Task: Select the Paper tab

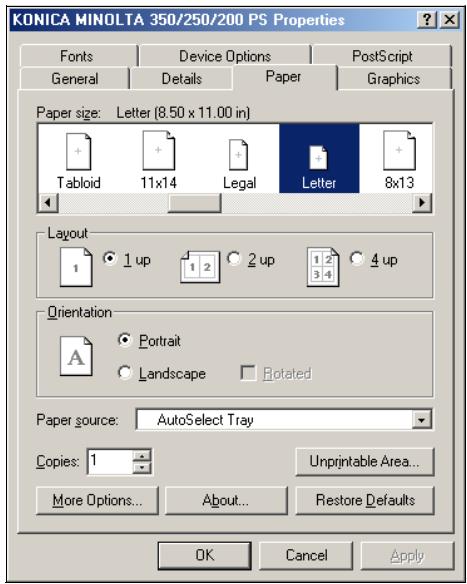Action: pos(284,77)
